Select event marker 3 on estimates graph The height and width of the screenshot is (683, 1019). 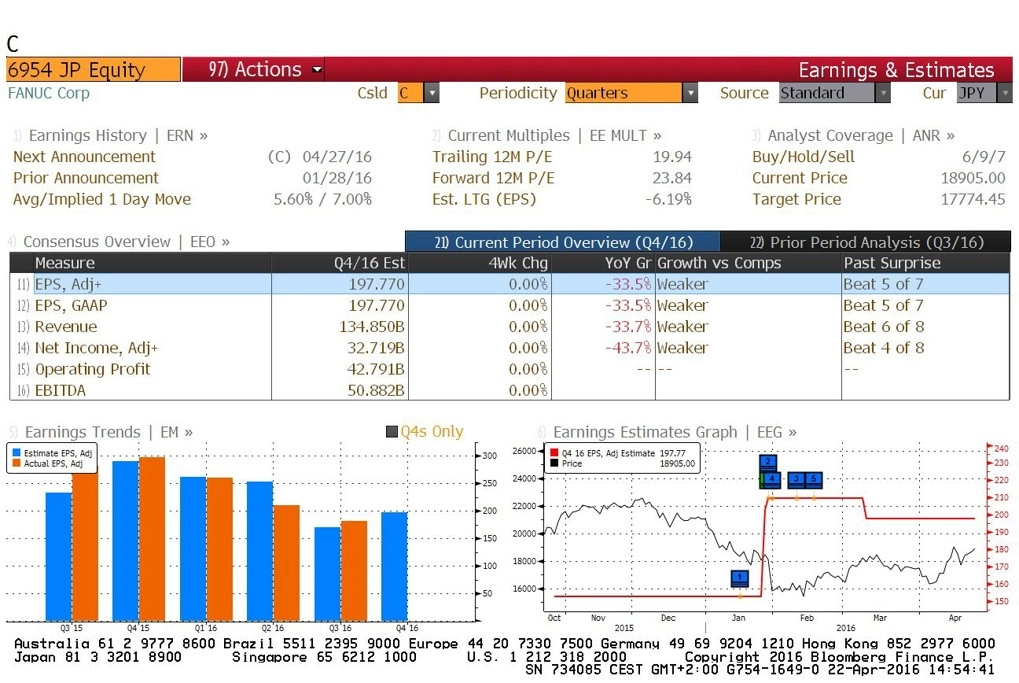point(796,480)
